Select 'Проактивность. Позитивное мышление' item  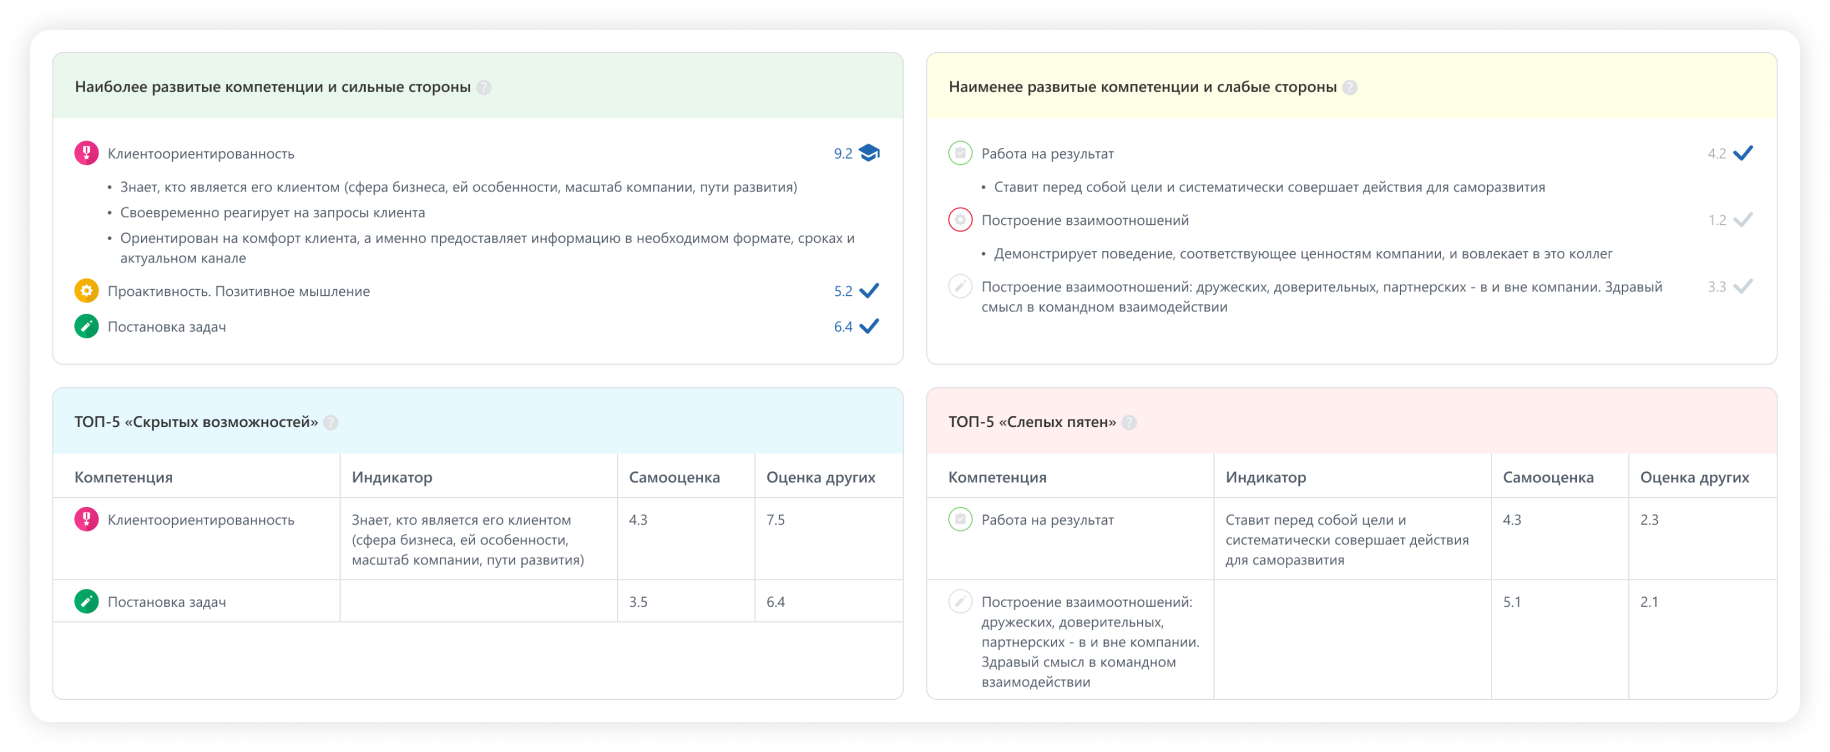point(239,292)
